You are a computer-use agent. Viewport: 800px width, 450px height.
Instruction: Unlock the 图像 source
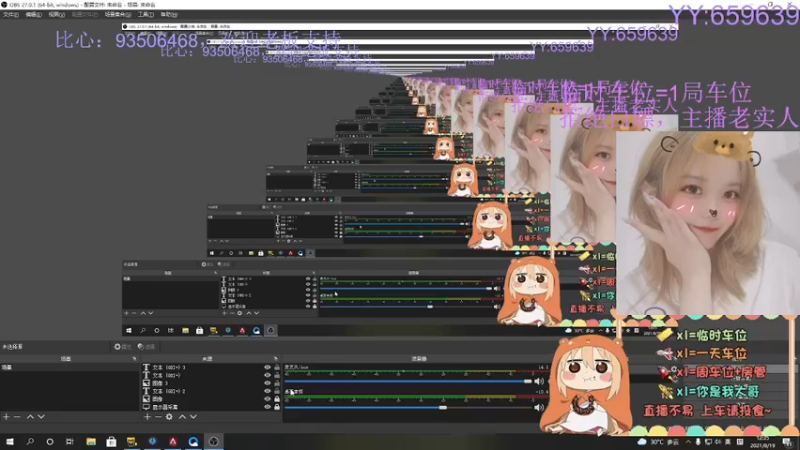277,399
